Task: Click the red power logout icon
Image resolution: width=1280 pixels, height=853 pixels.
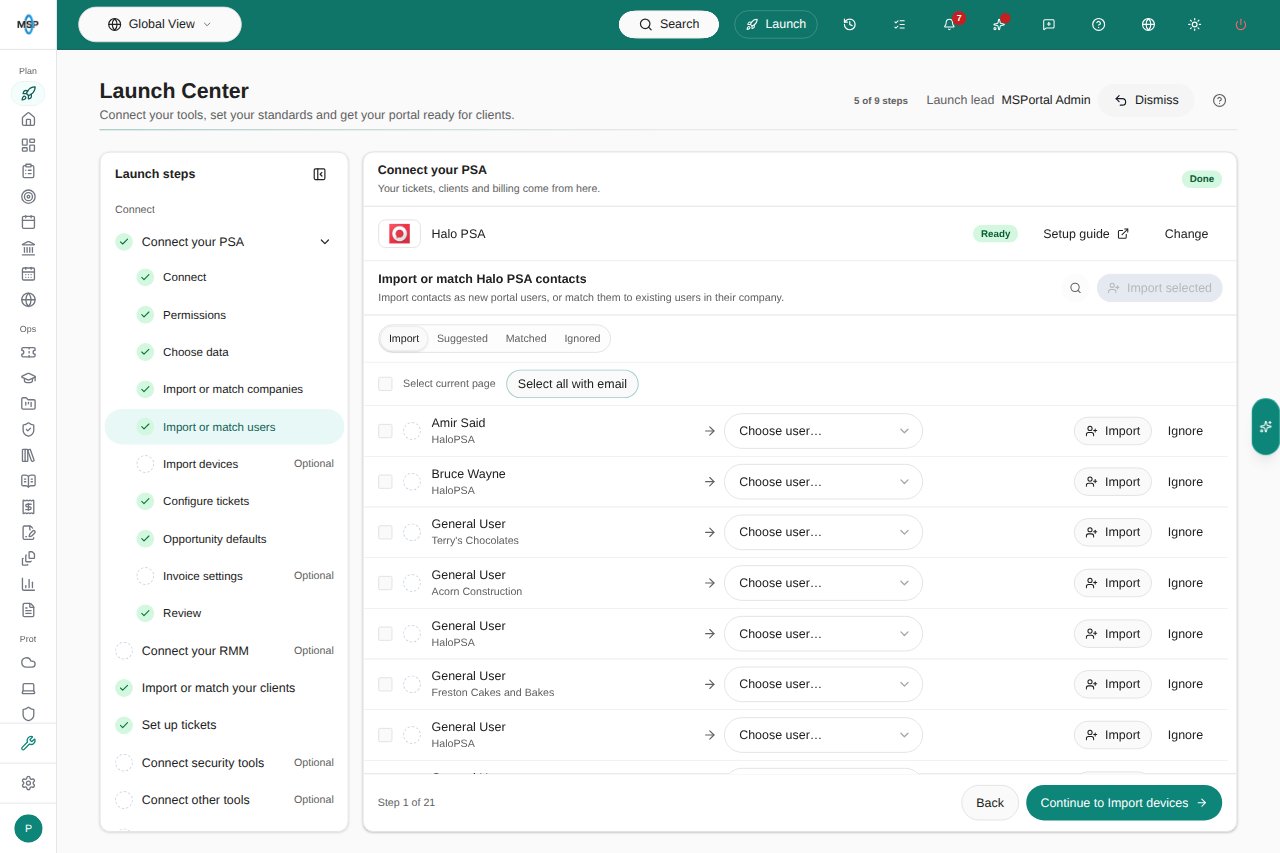Action: tap(1241, 24)
